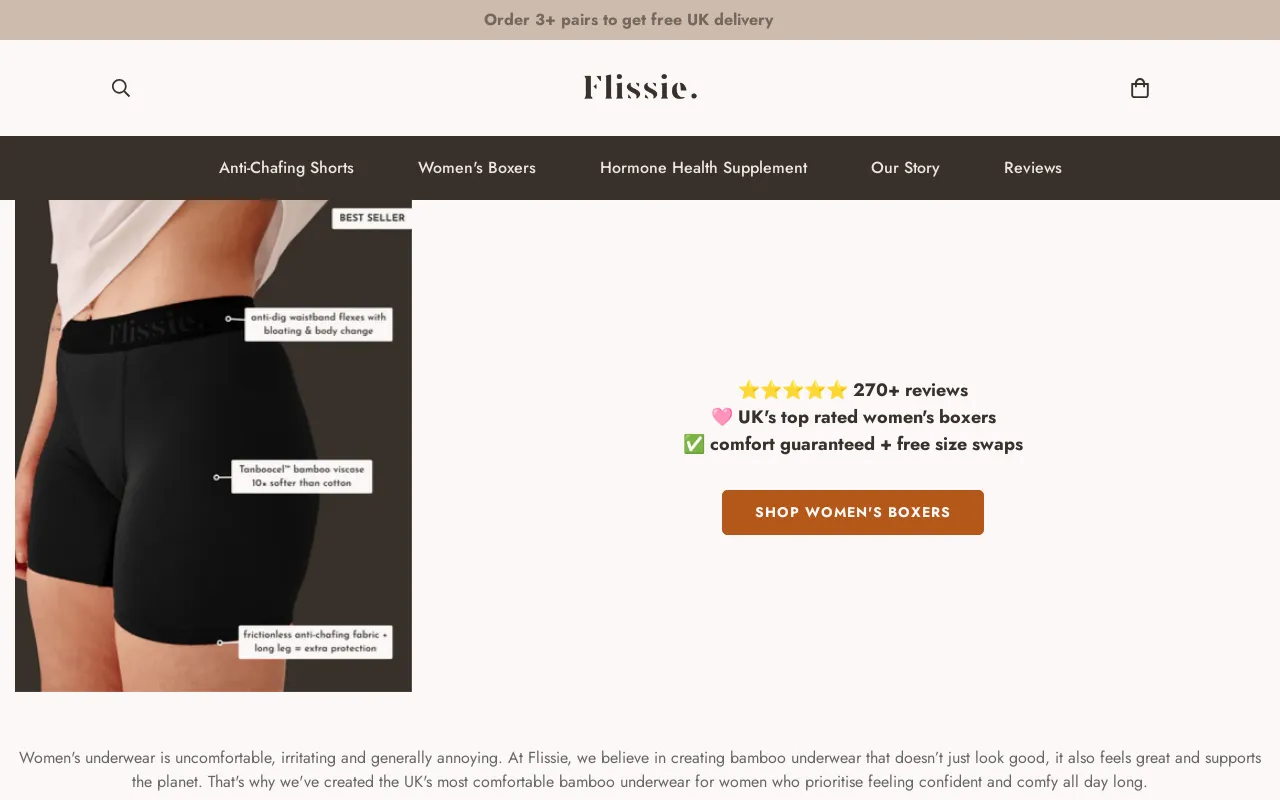This screenshot has width=1280, height=800.
Task: Click the comfort guaranteed free size swaps text
Action: (x=866, y=444)
